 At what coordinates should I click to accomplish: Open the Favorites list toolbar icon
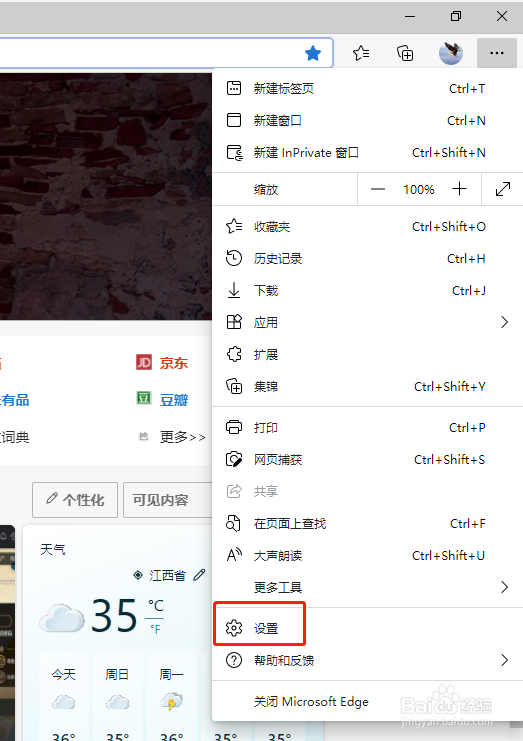[x=361, y=53]
